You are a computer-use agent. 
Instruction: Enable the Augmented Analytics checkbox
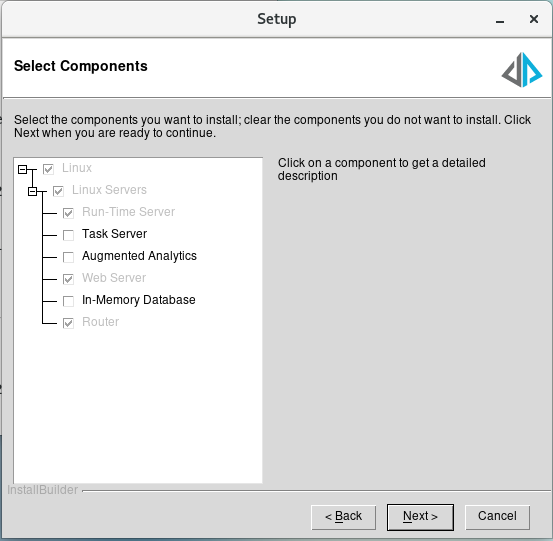click(x=68, y=257)
